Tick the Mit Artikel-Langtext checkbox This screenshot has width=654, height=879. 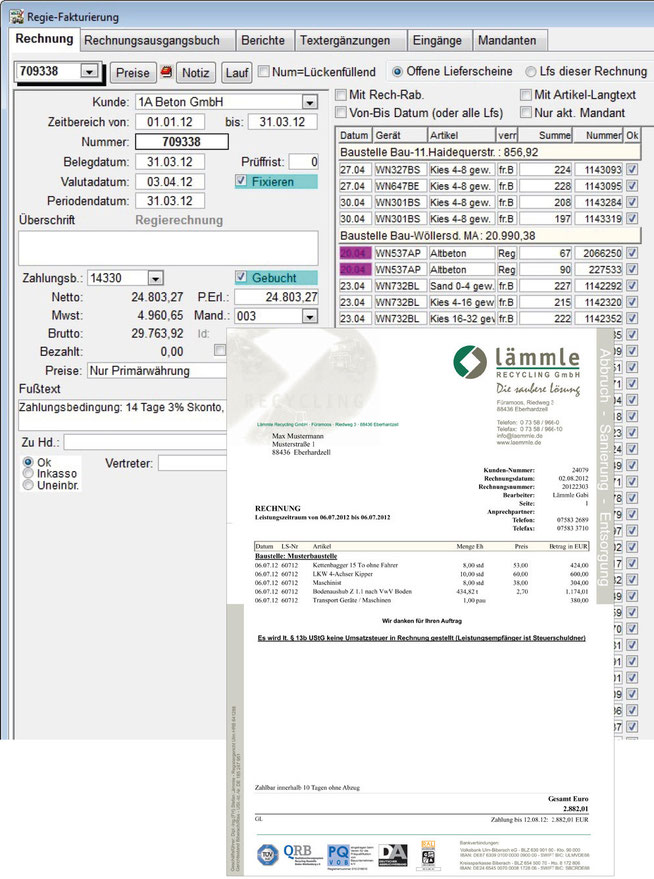(x=526, y=95)
